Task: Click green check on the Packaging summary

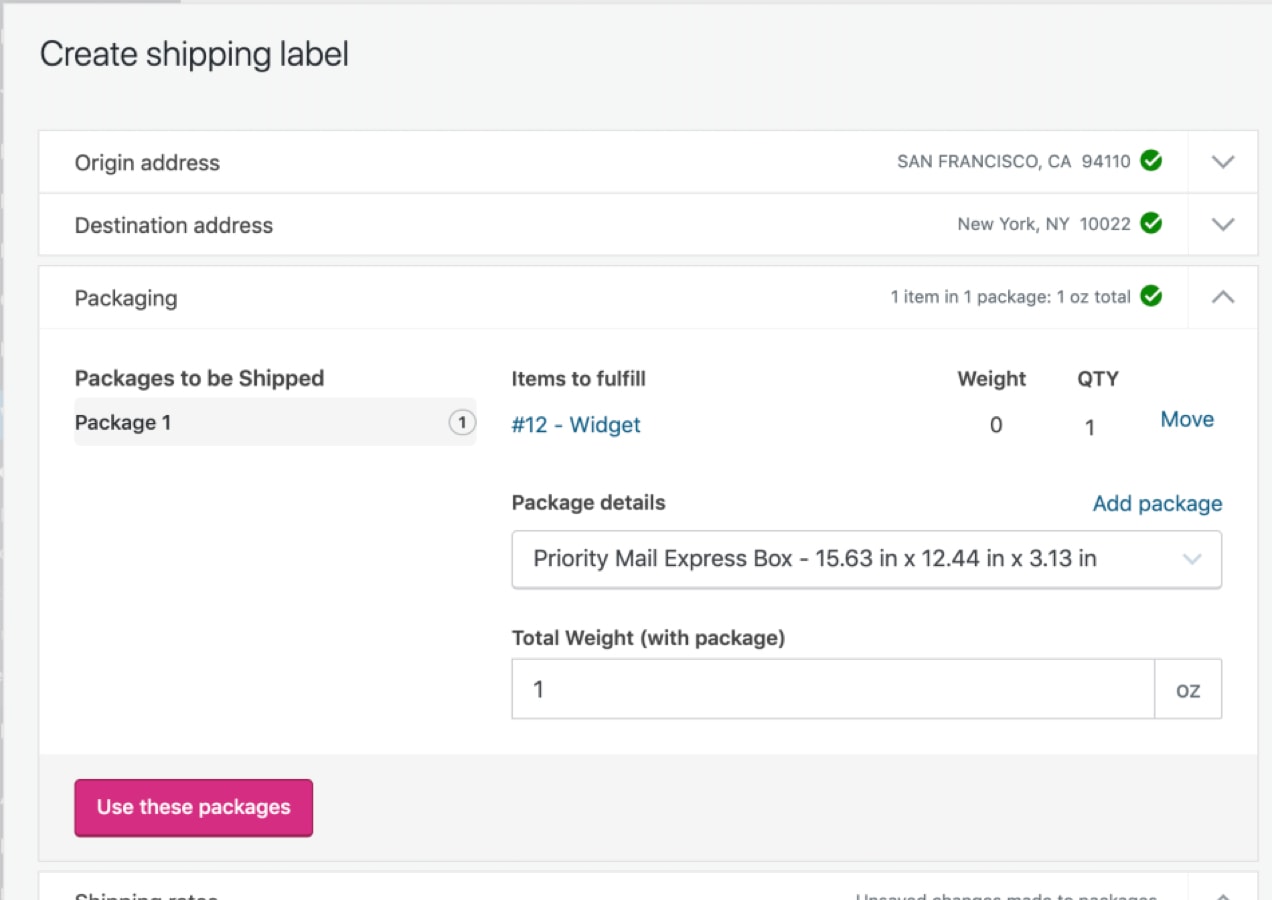Action: 1150,296
